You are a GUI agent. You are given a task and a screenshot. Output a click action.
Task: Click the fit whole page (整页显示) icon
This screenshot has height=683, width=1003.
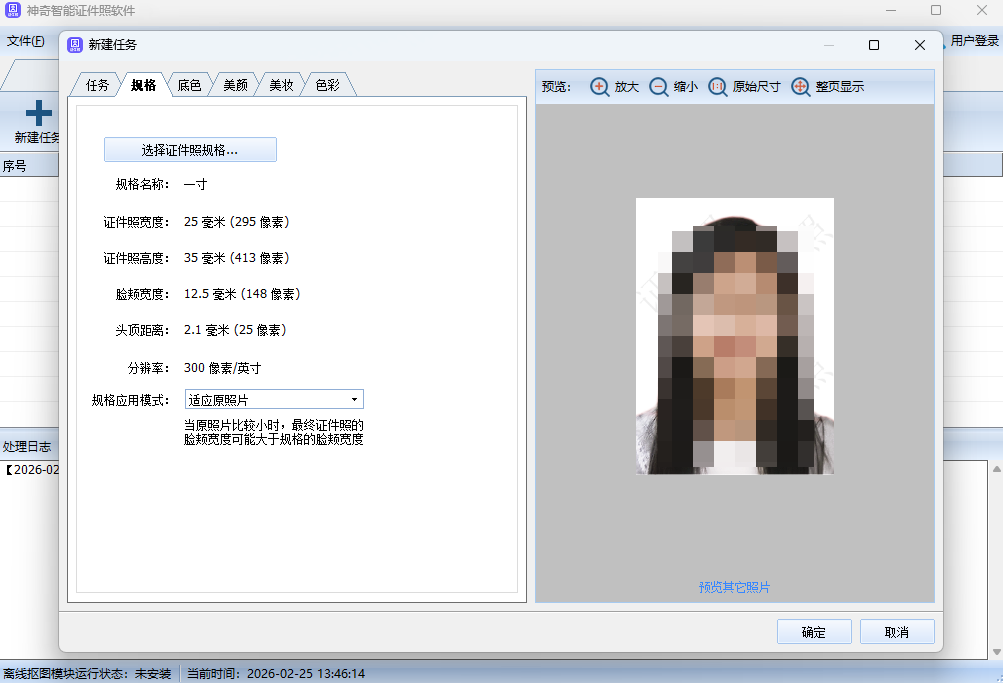tap(801, 87)
